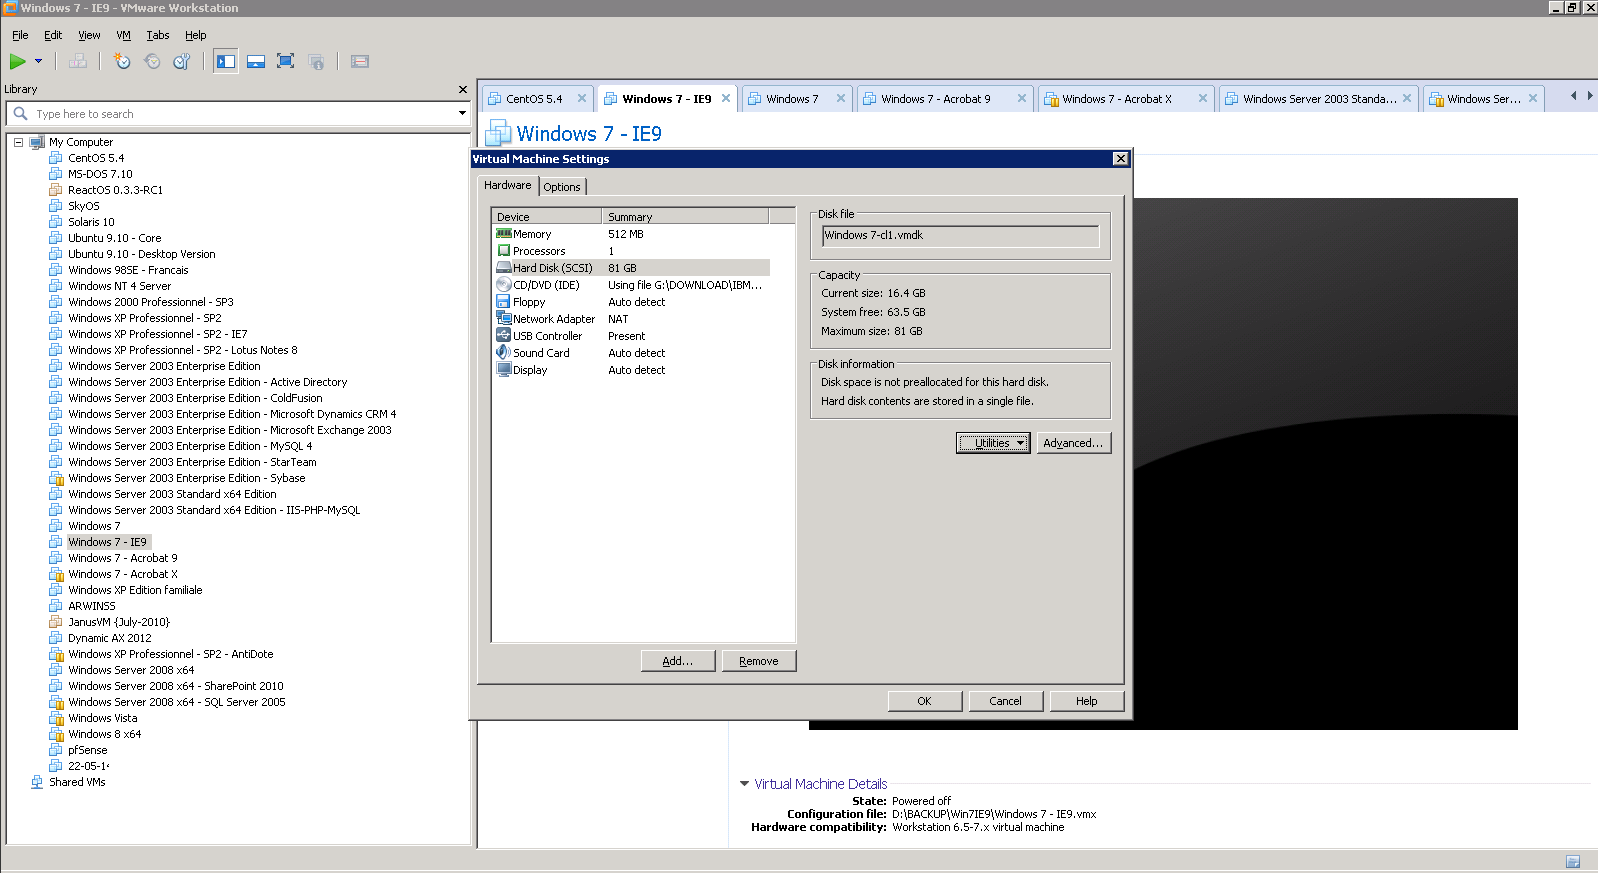
Task: Click the Advanced... button
Action: click(x=1073, y=443)
